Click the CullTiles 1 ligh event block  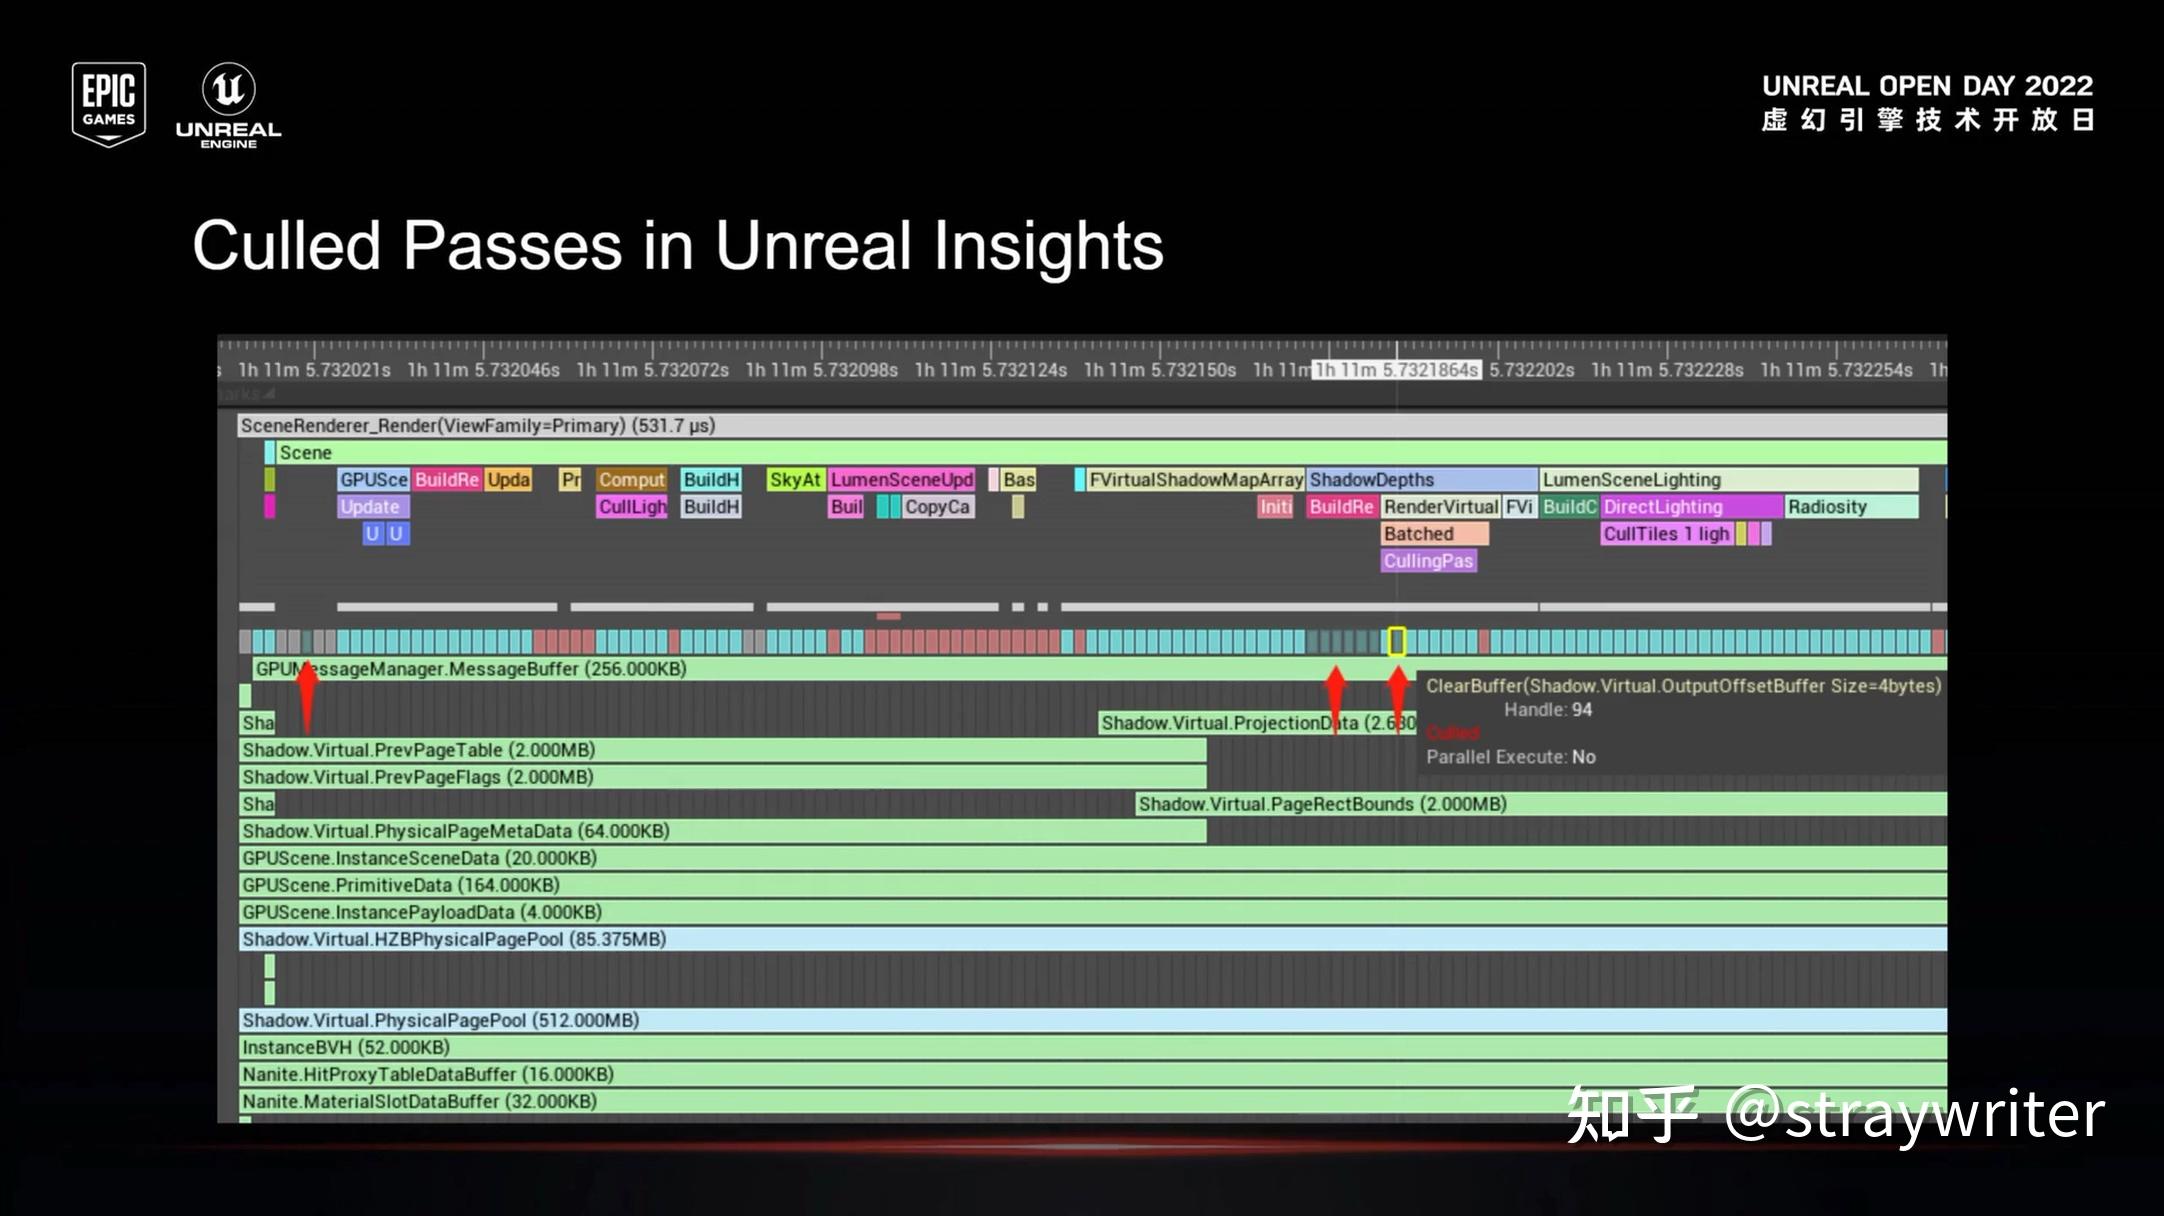point(1666,534)
